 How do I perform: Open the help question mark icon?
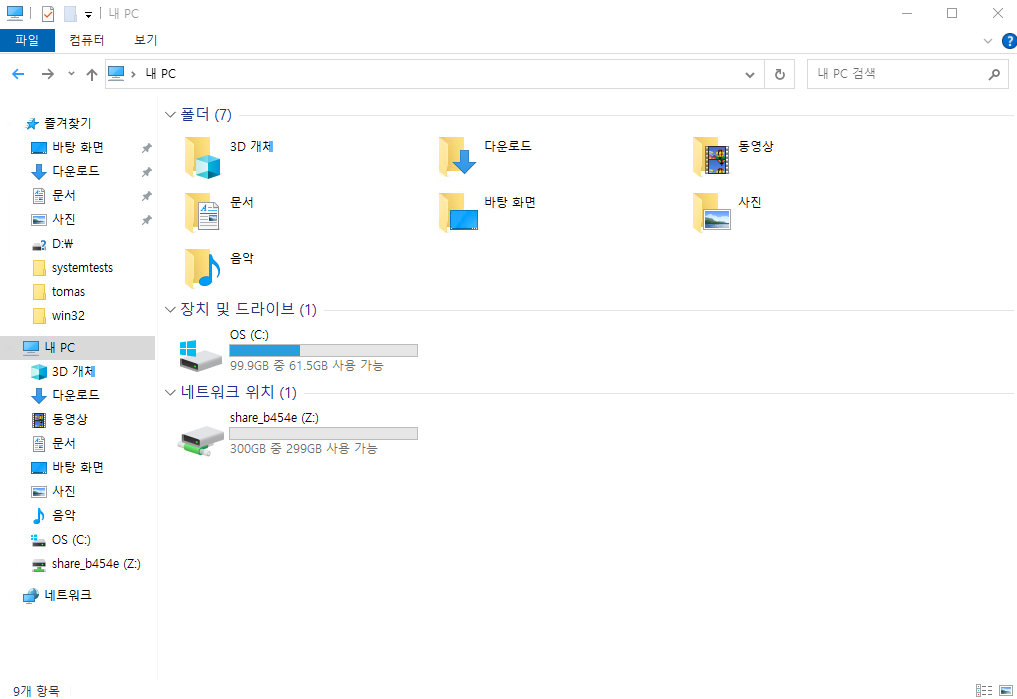pos(1009,41)
